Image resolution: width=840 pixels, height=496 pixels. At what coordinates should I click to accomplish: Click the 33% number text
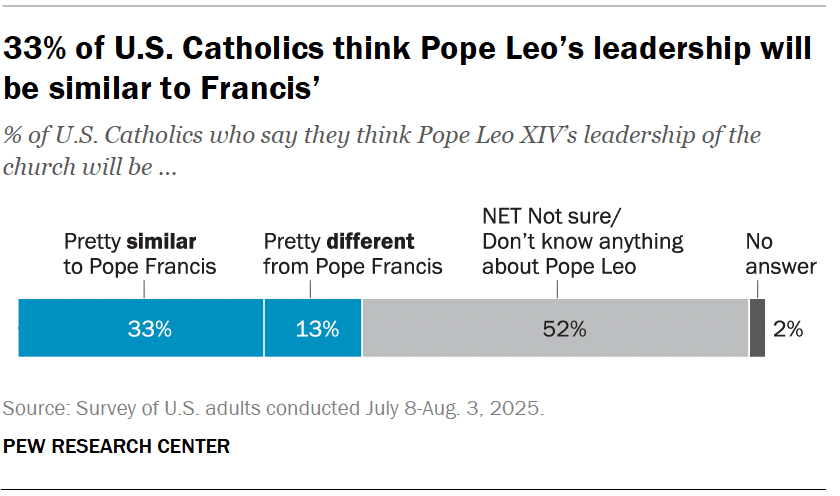(149, 329)
